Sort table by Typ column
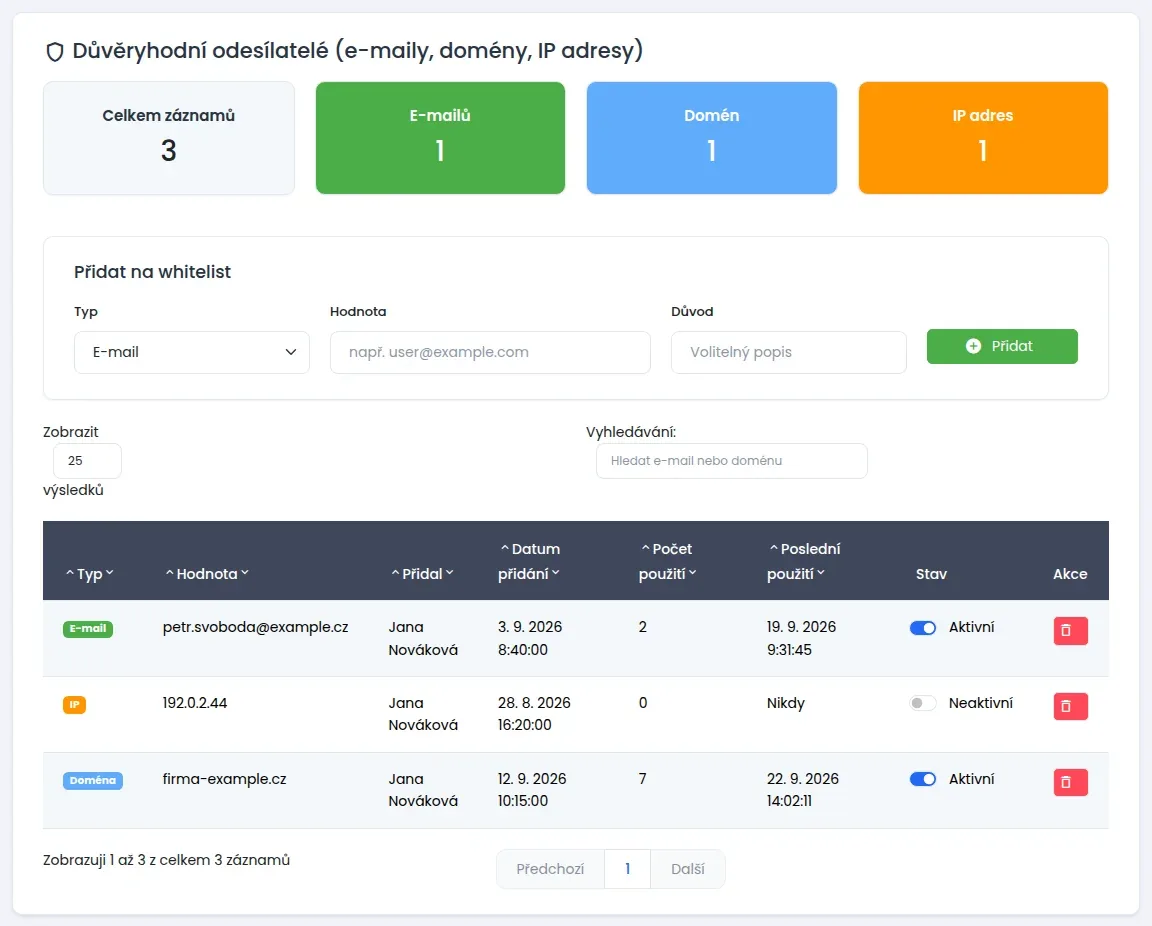 90,574
